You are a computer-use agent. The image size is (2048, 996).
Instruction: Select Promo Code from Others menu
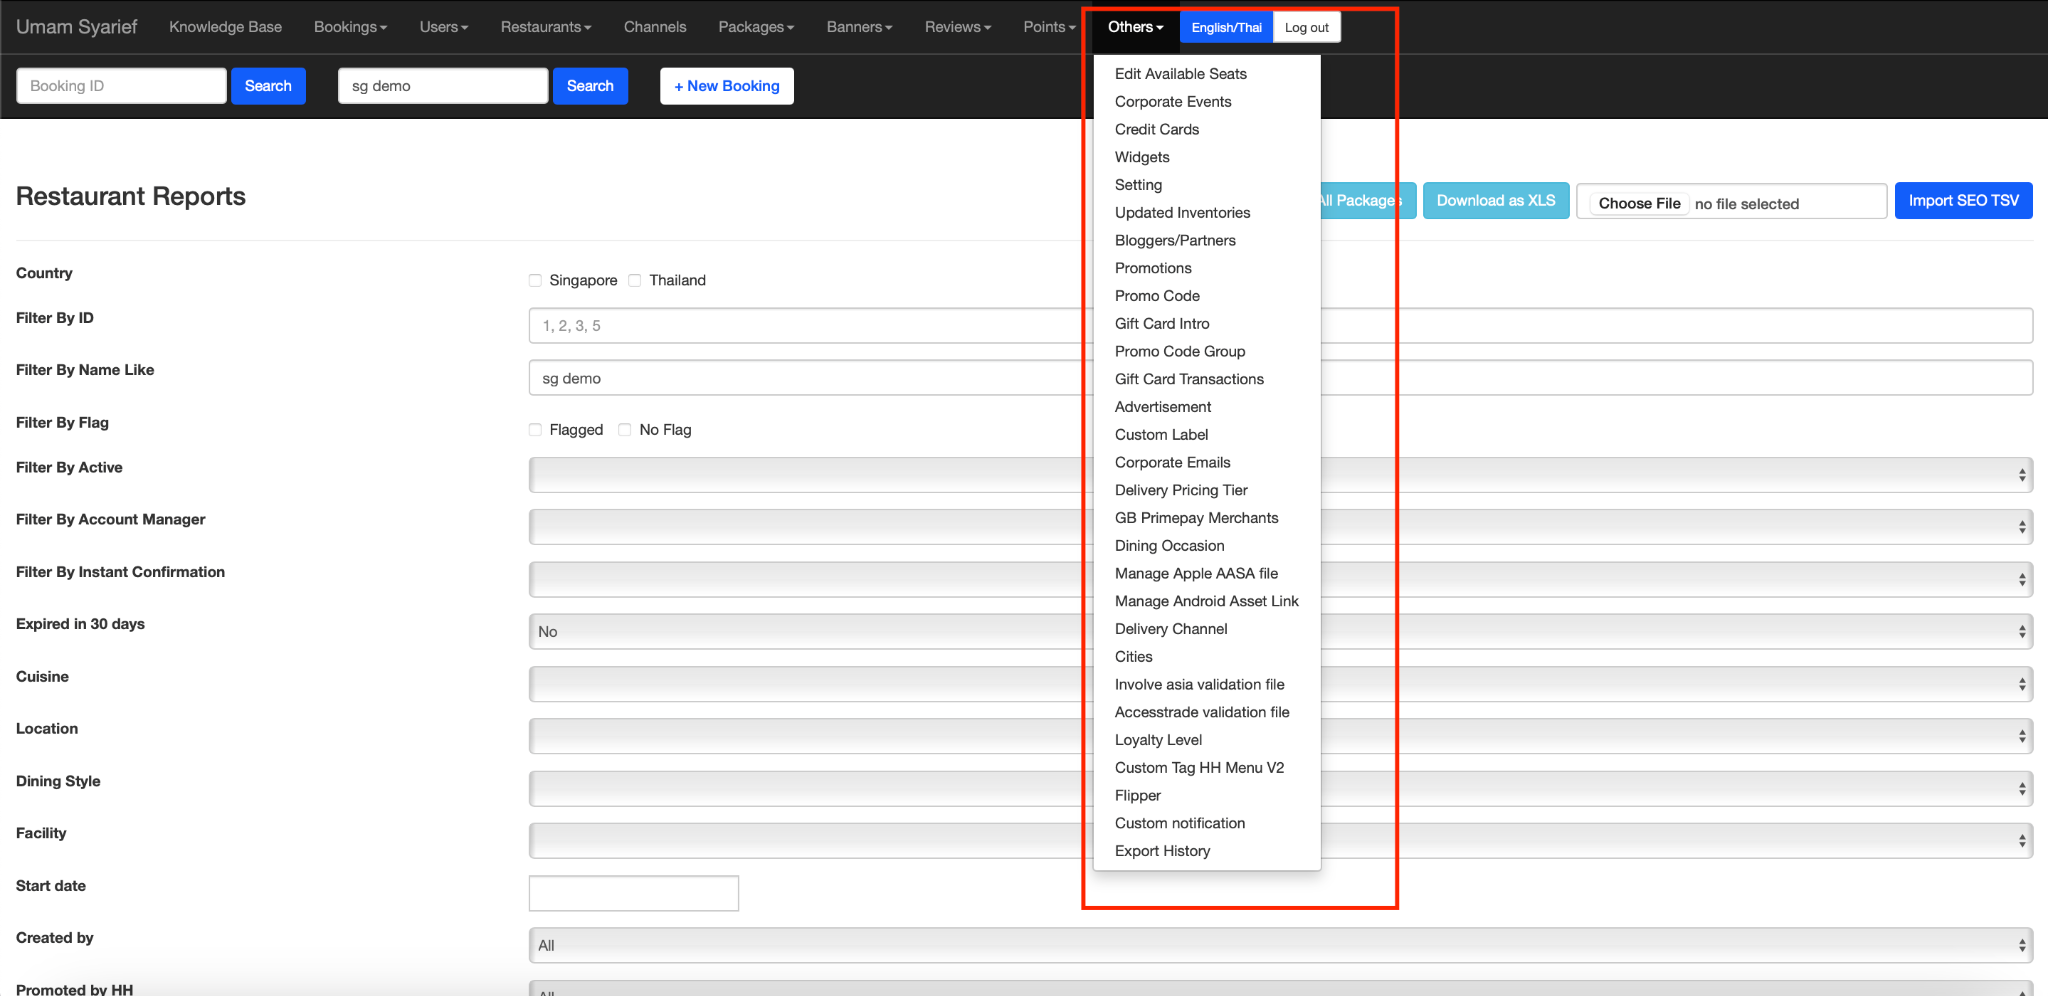click(x=1157, y=296)
